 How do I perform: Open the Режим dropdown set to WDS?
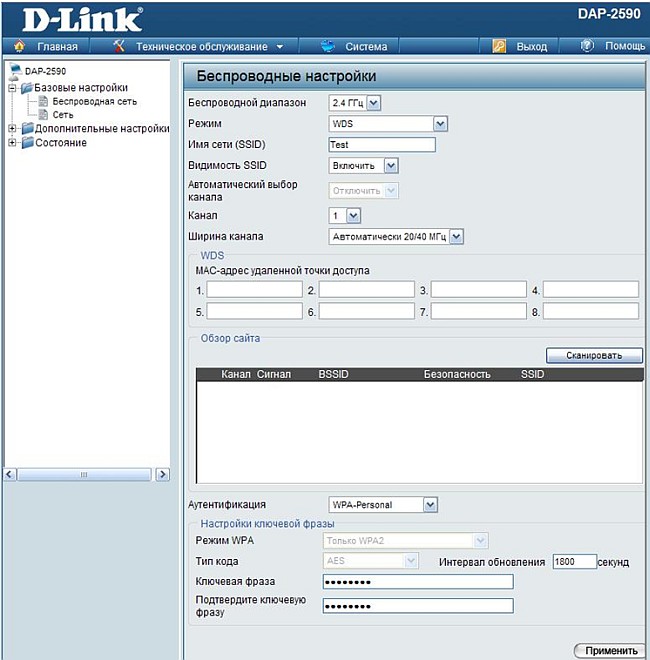tap(388, 123)
